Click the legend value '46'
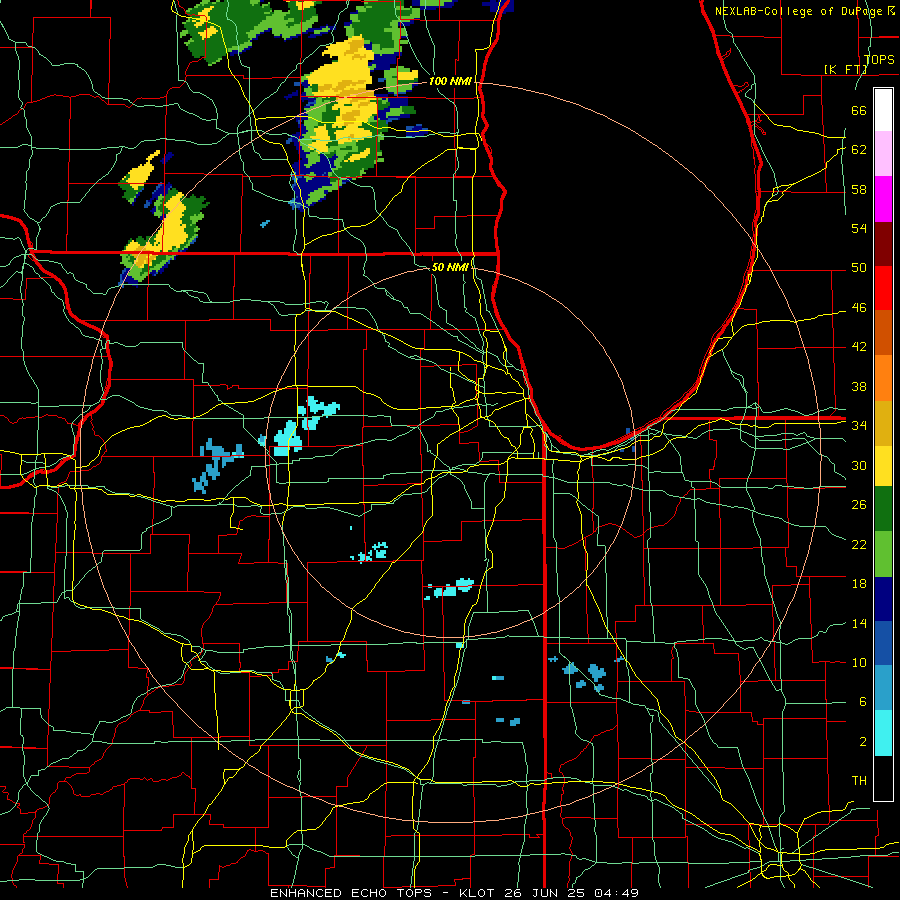 (x=859, y=308)
